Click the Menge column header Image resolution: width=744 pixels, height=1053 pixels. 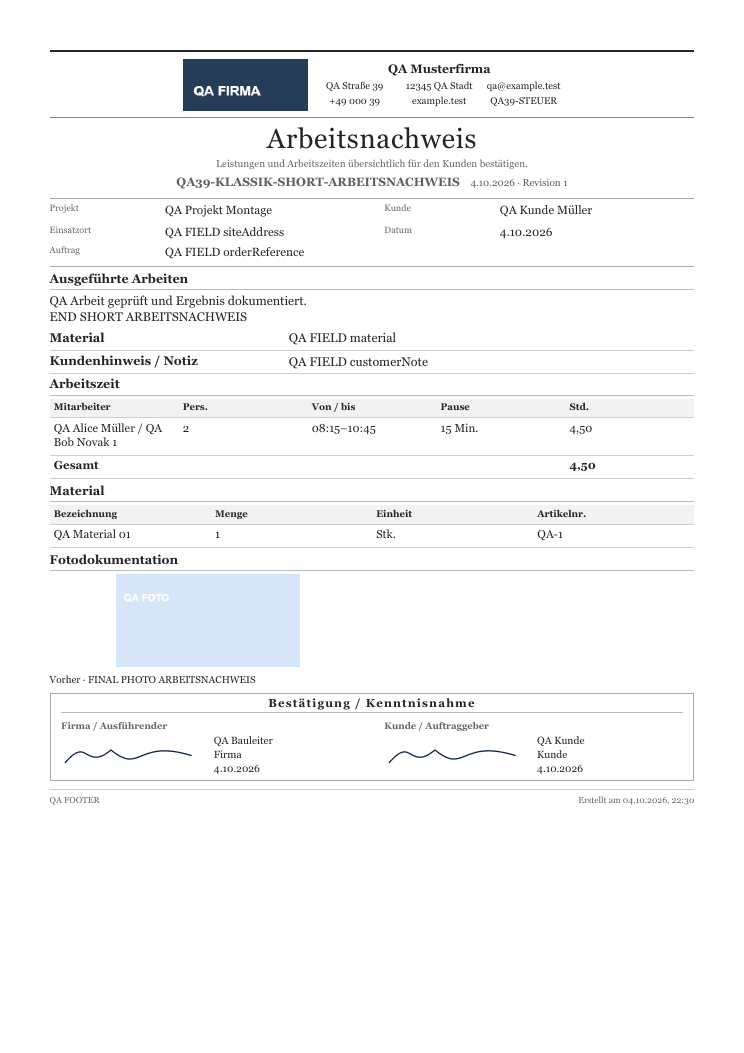pyautogui.click(x=231, y=514)
